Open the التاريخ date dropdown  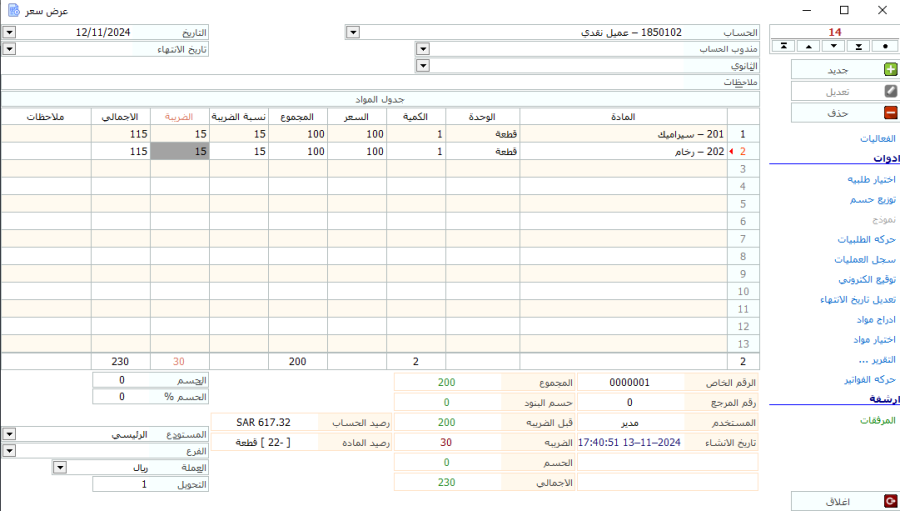pos(8,32)
